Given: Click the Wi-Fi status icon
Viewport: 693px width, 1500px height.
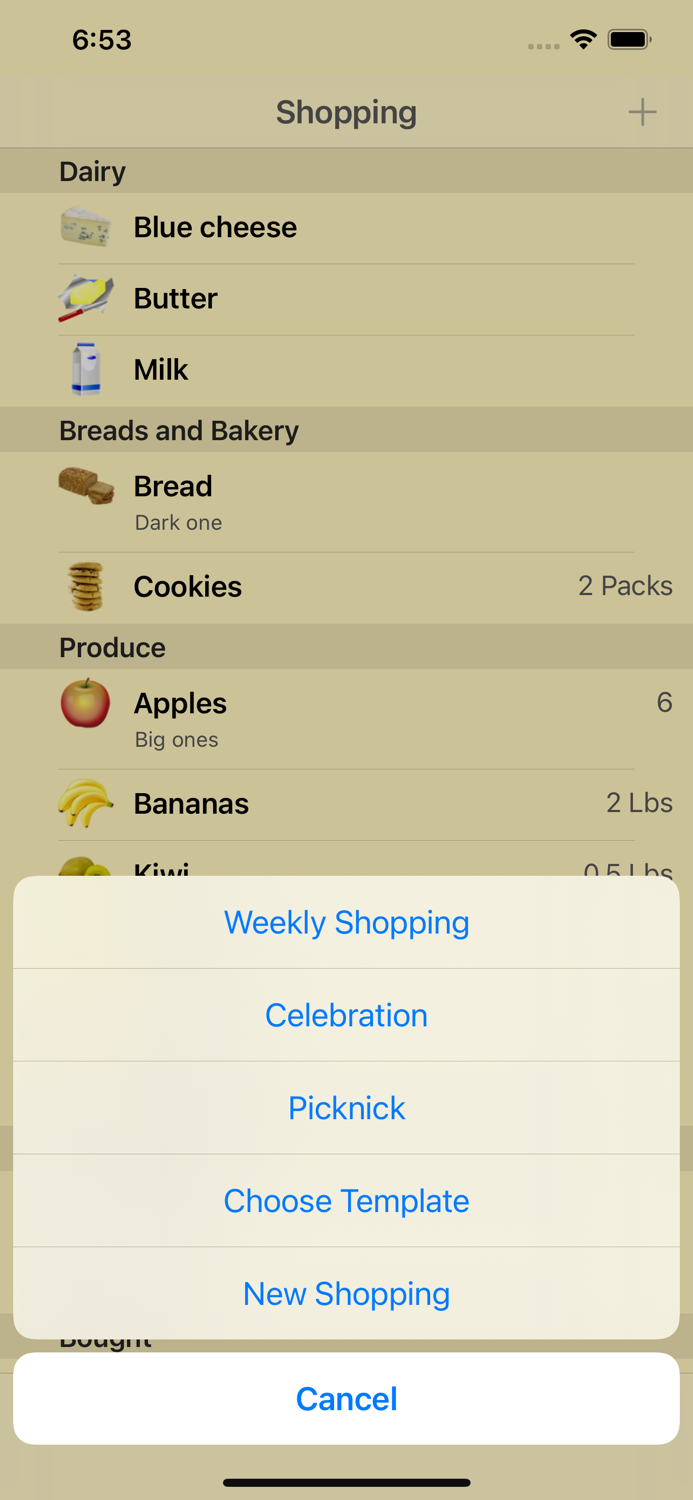Looking at the screenshot, I should click(x=583, y=40).
